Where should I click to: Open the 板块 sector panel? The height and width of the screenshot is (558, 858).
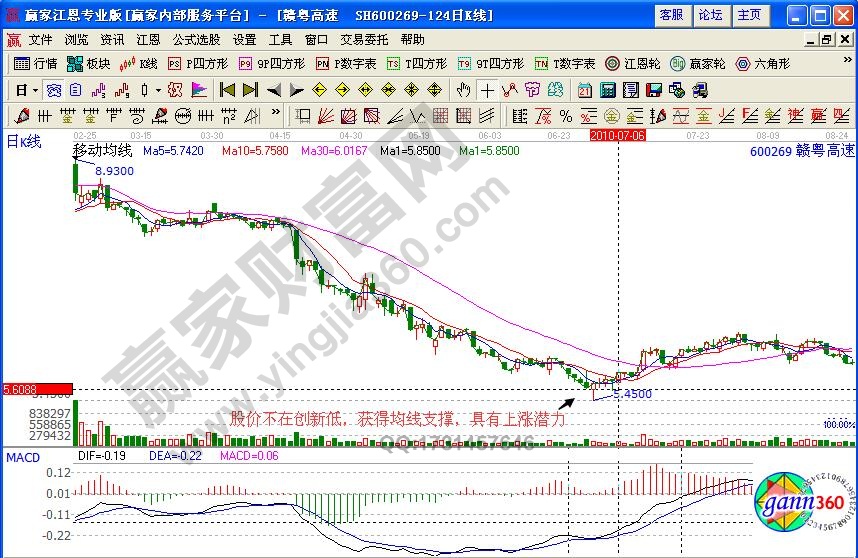click(89, 63)
